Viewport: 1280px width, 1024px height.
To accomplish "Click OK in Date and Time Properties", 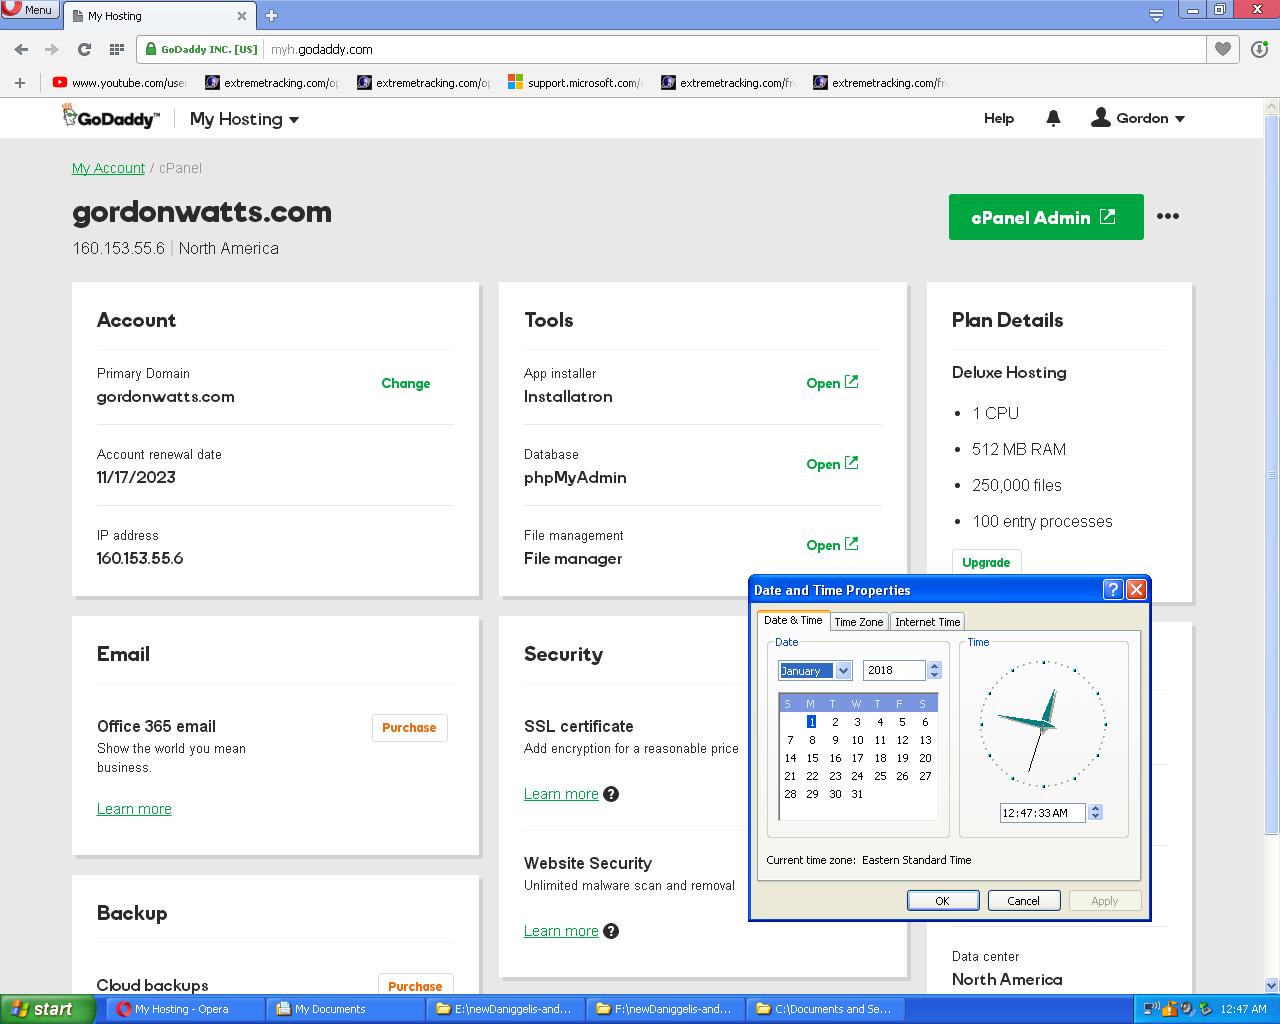I will click(x=942, y=900).
